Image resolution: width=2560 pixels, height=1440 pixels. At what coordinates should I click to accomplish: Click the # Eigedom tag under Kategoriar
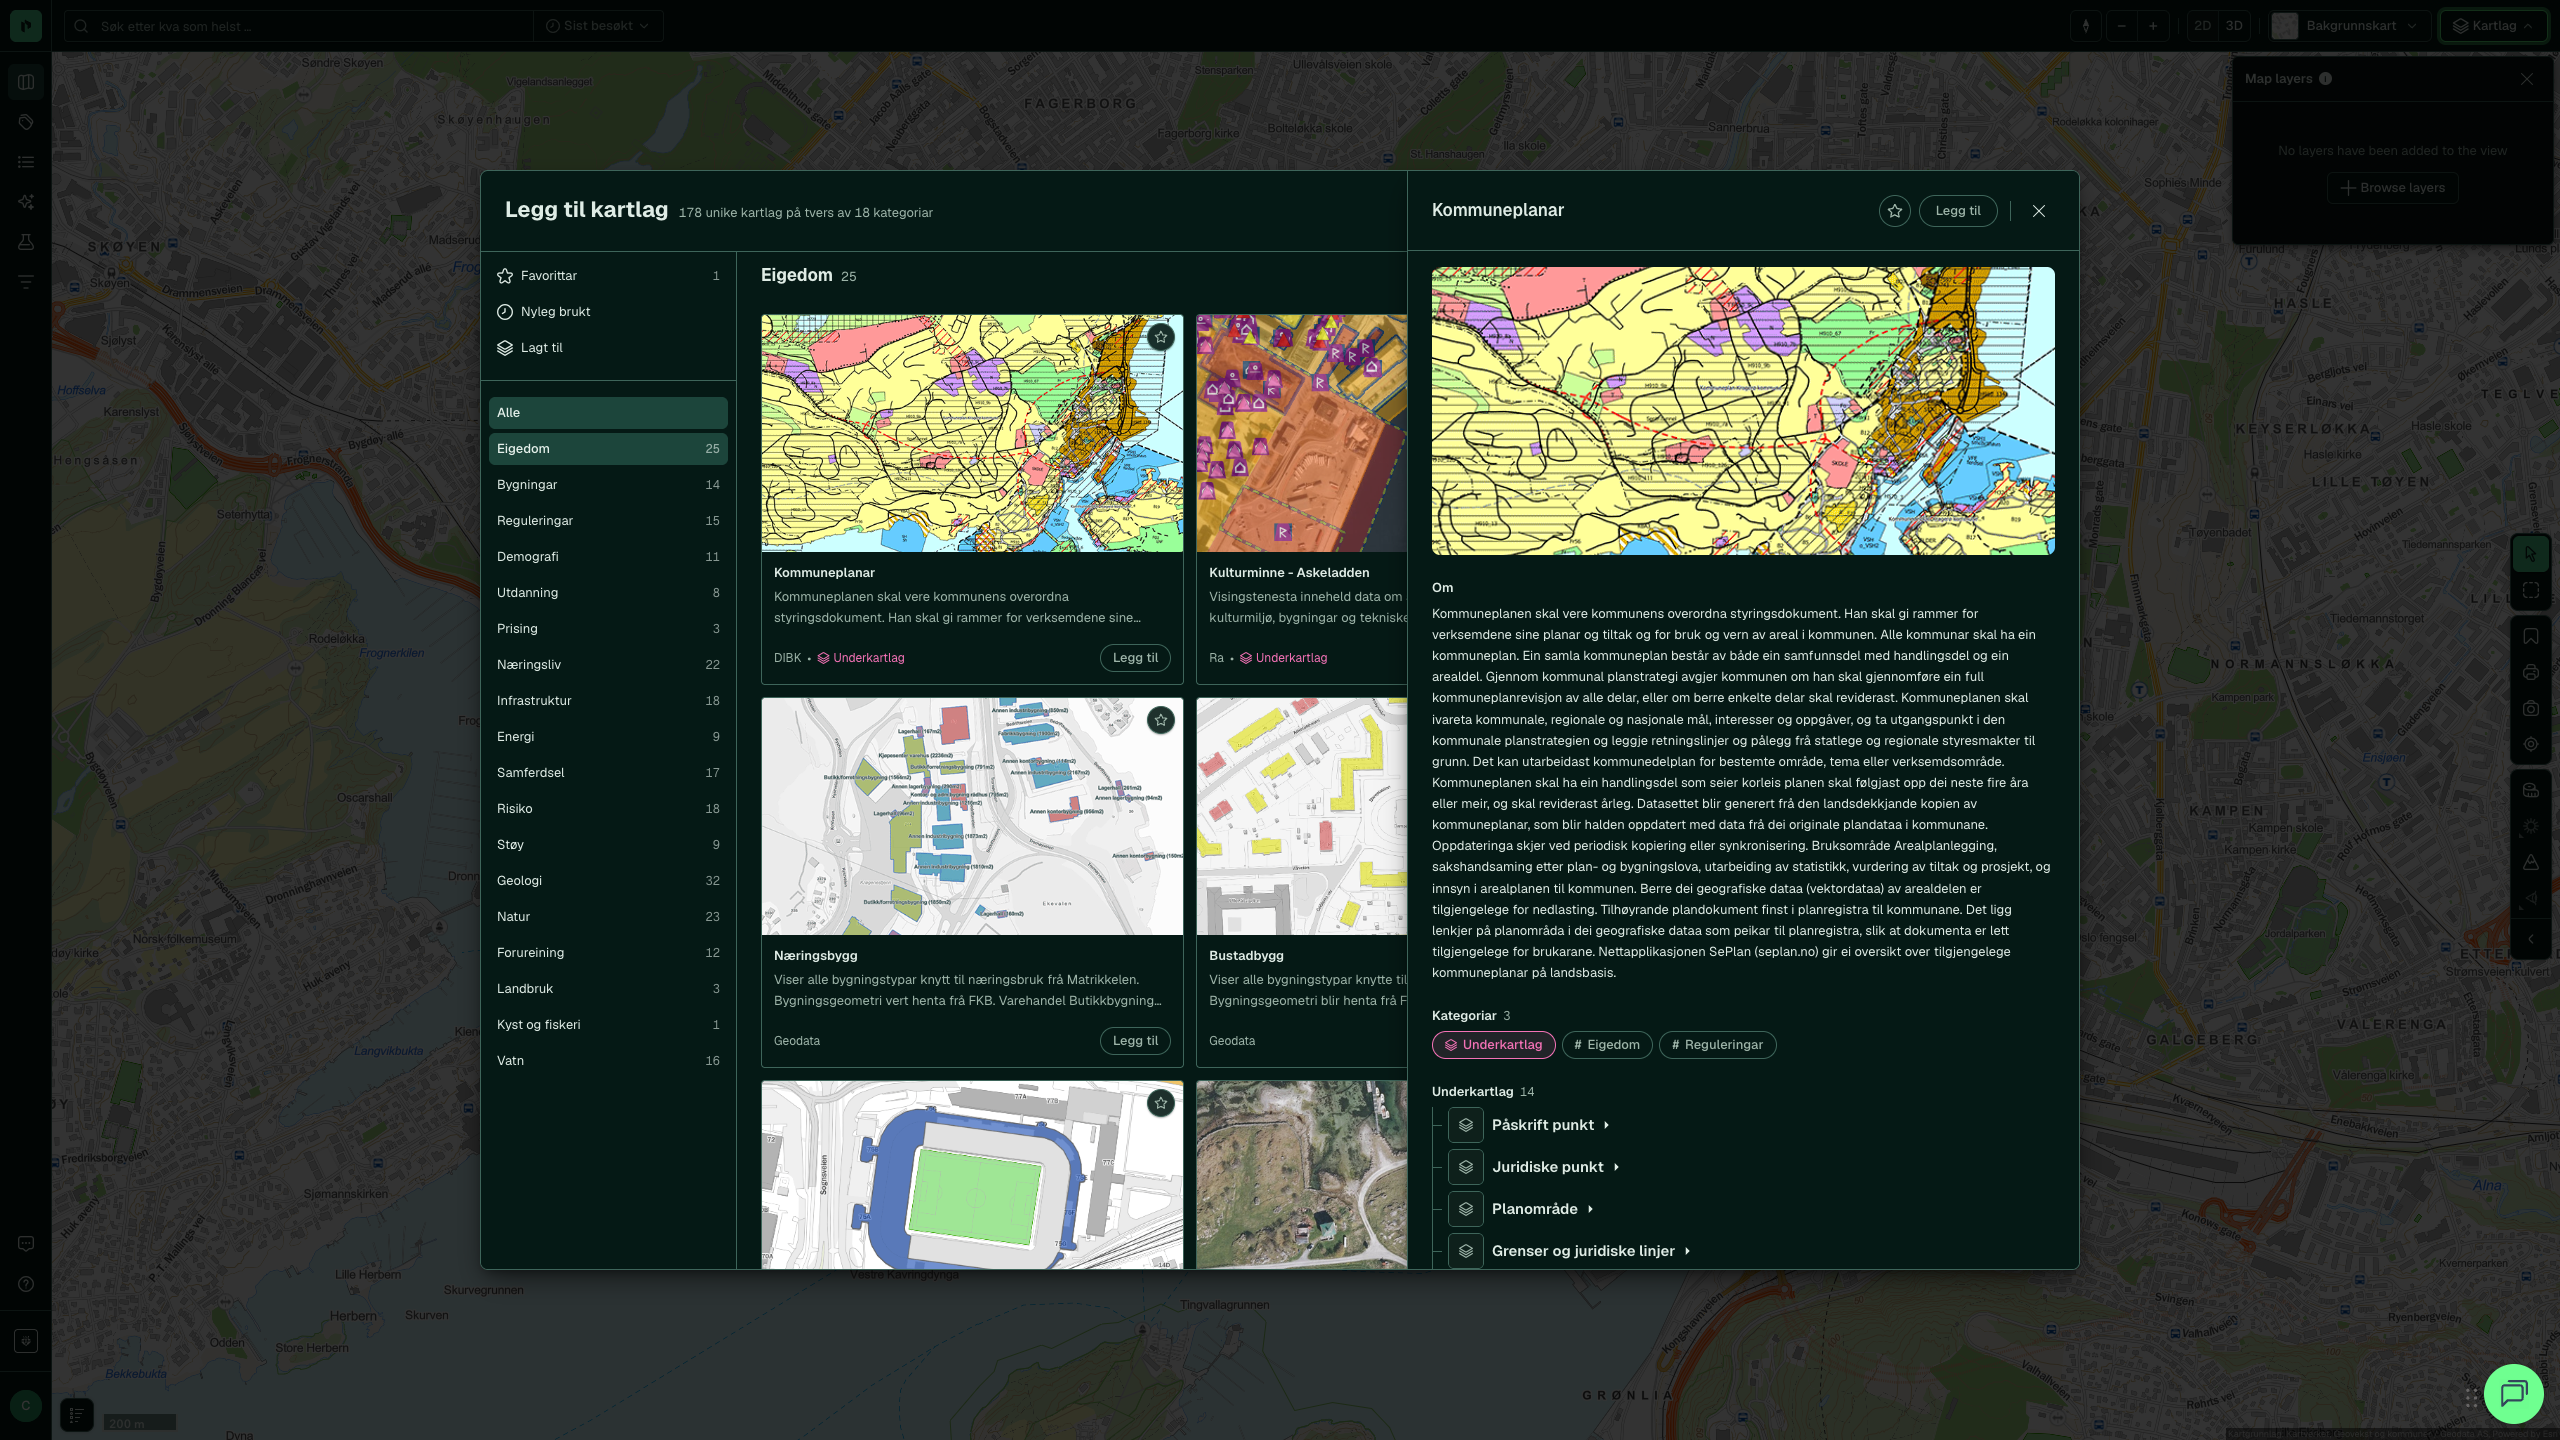1607,1045
